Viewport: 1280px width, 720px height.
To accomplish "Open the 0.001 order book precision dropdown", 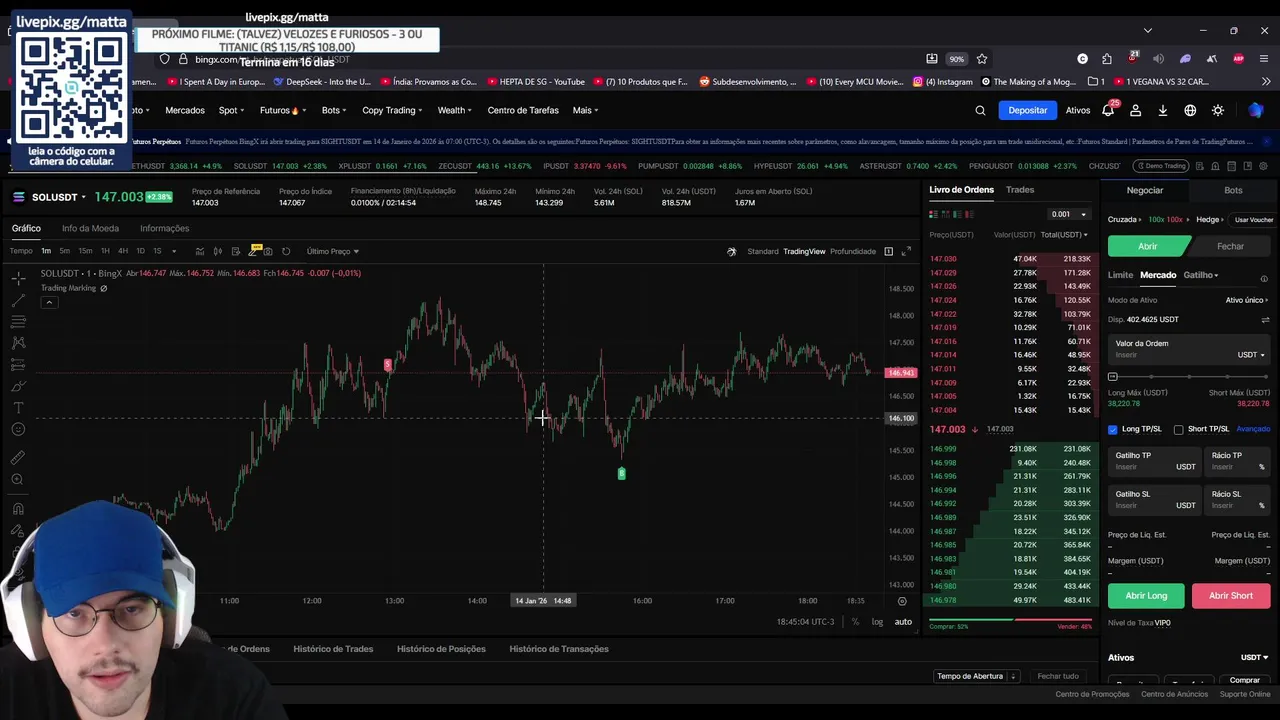I will (1068, 214).
